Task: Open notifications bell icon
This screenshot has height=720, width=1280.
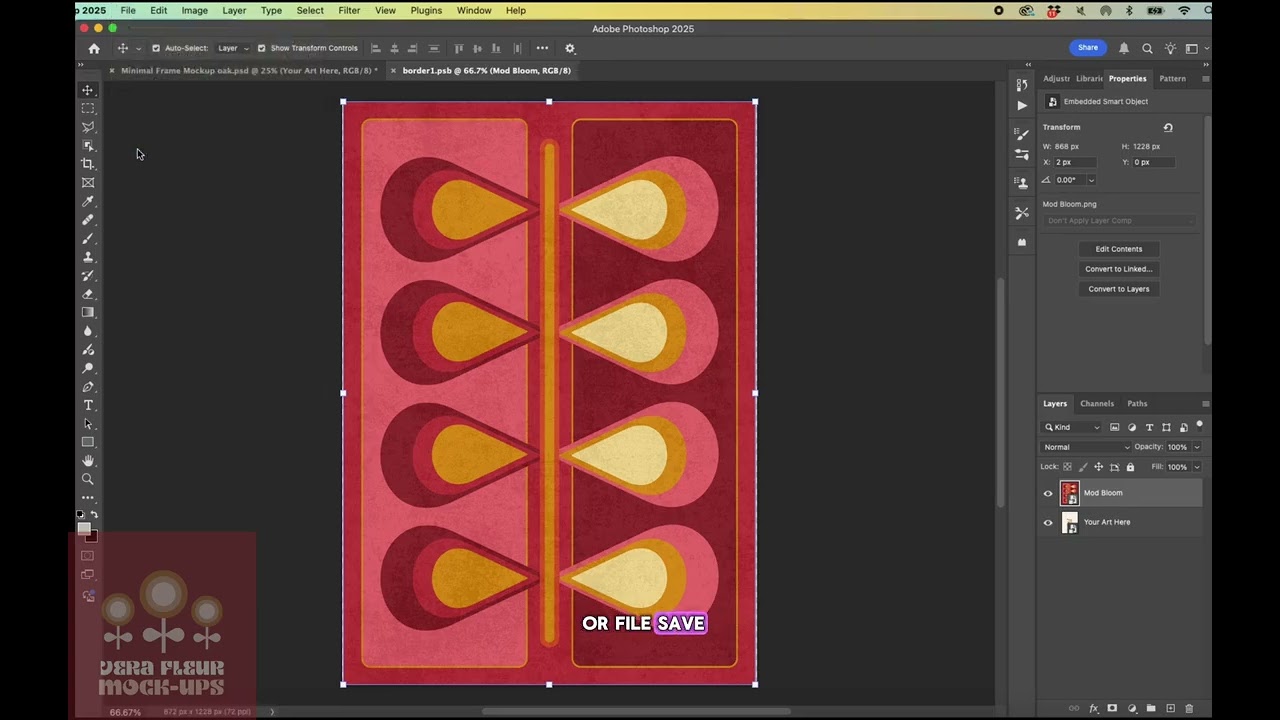Action: (1124, 48)
